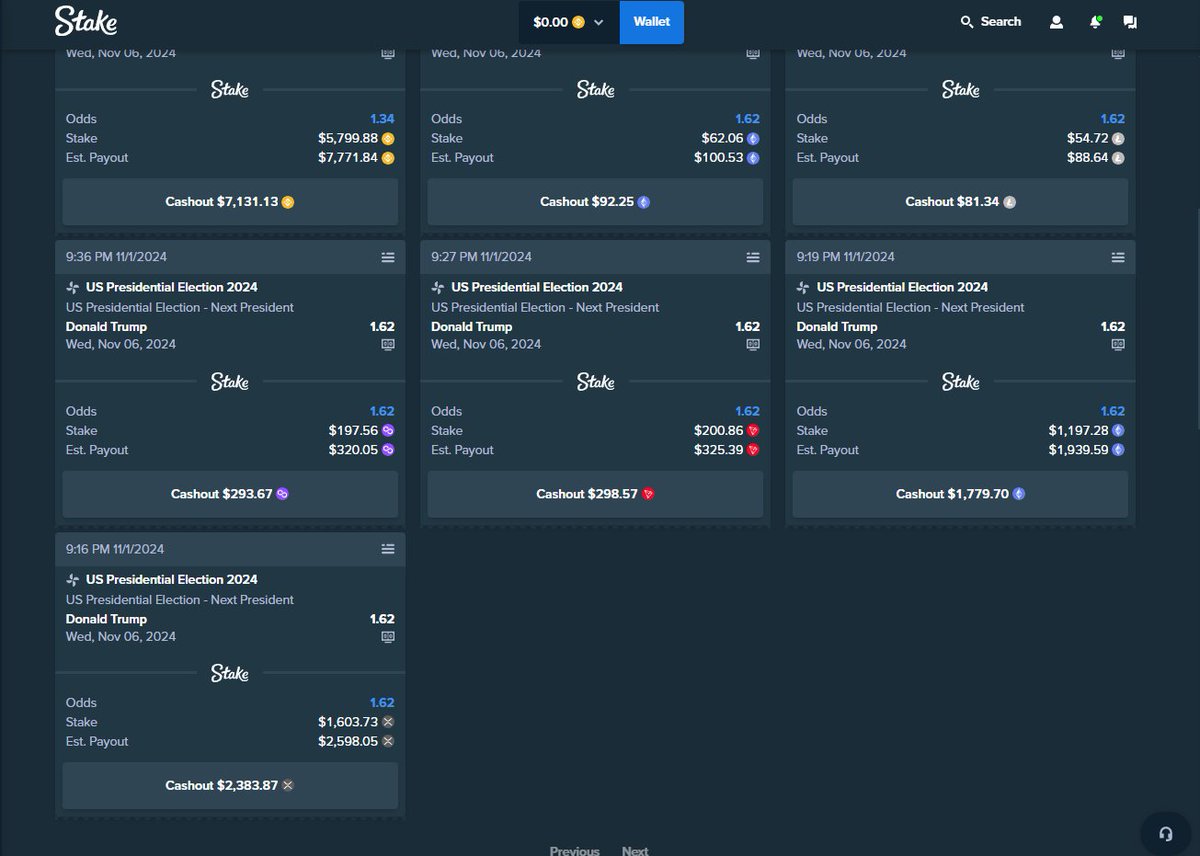The width and height of the screenshot is (1200, 856).
Task: Select blue 1.62 odds on 9:27 PM card
Action: (x=747, y=411)
